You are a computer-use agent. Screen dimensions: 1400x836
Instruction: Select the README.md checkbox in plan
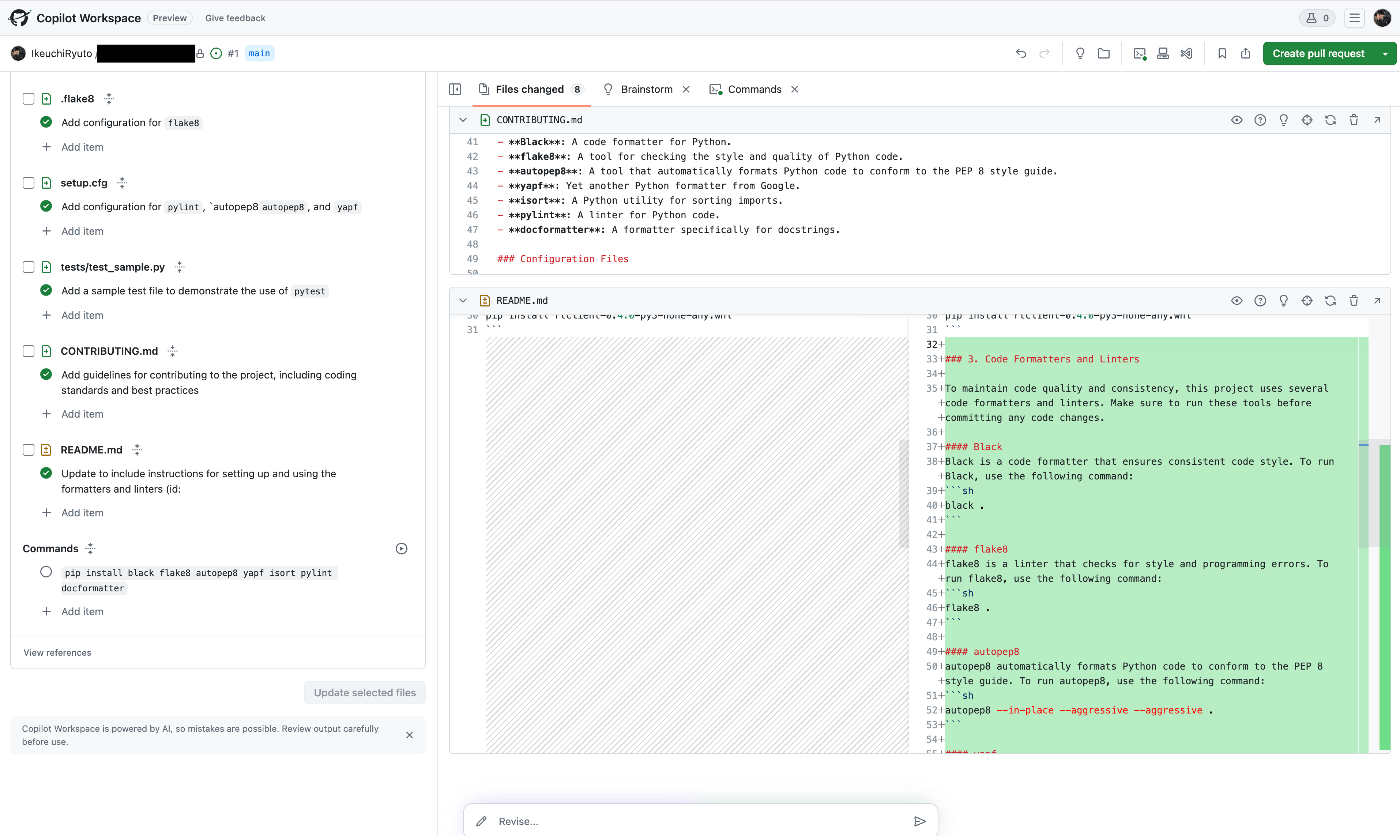point(29,450)
